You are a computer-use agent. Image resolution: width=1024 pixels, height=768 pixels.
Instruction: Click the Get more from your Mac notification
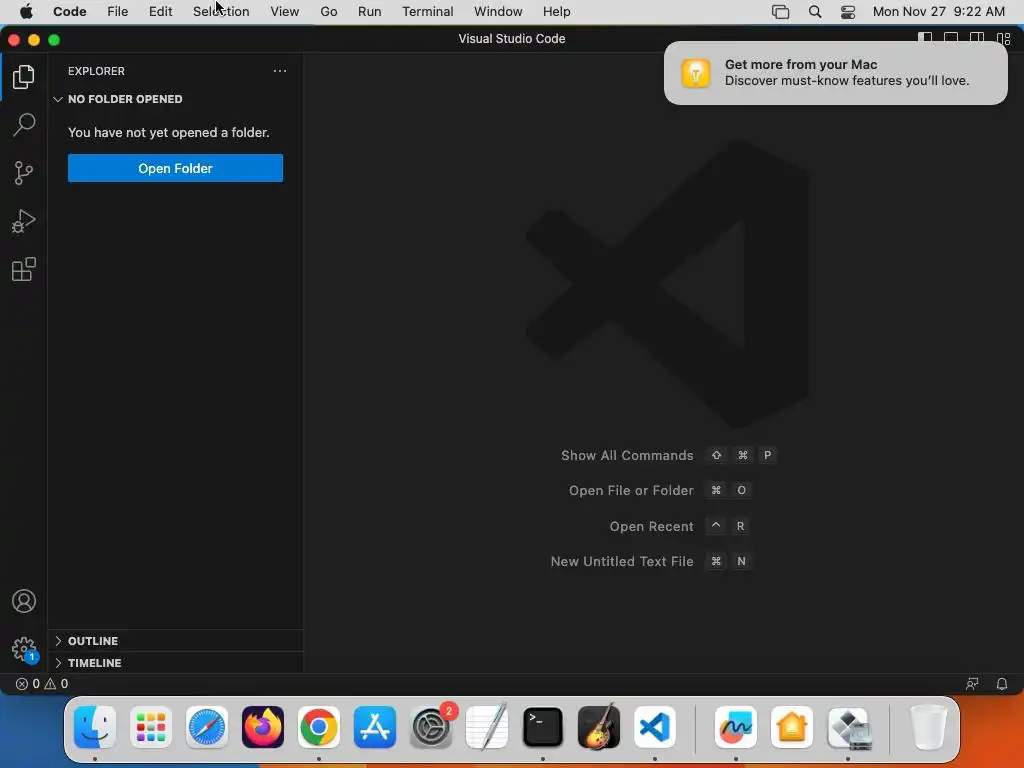tap(835, 73)
